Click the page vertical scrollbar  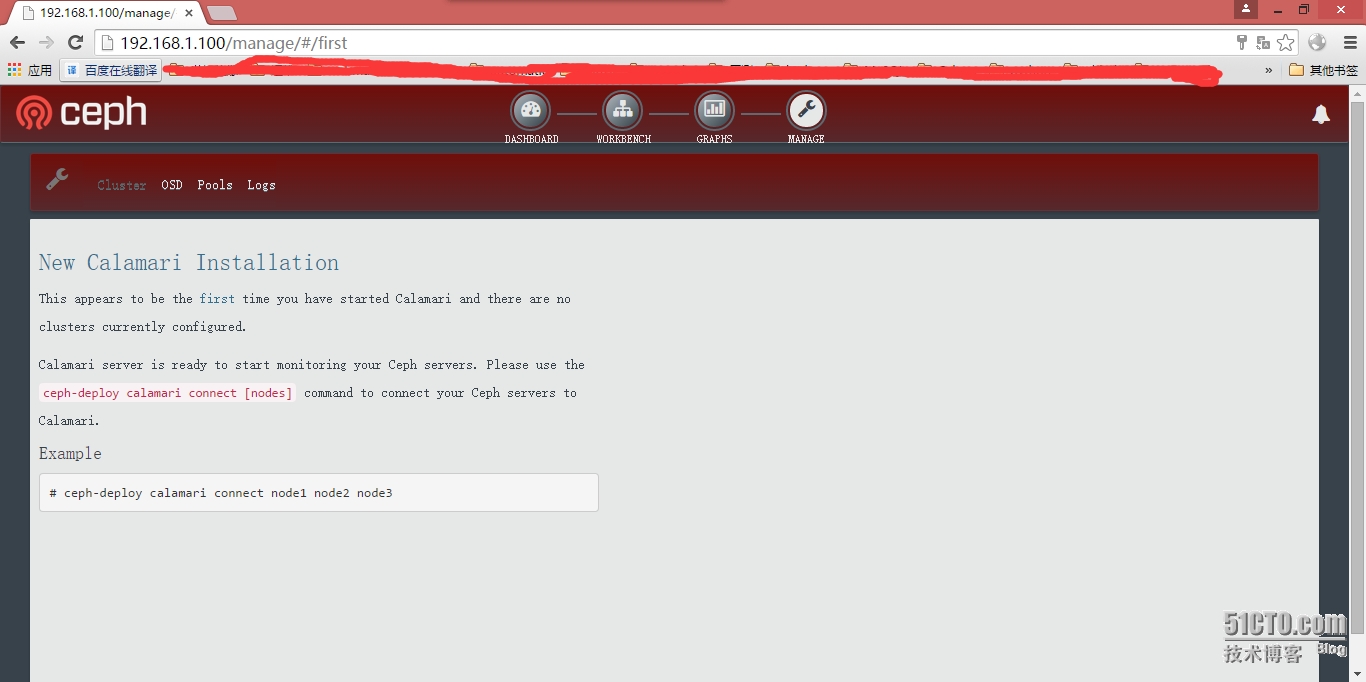[x=1357, y=370]
